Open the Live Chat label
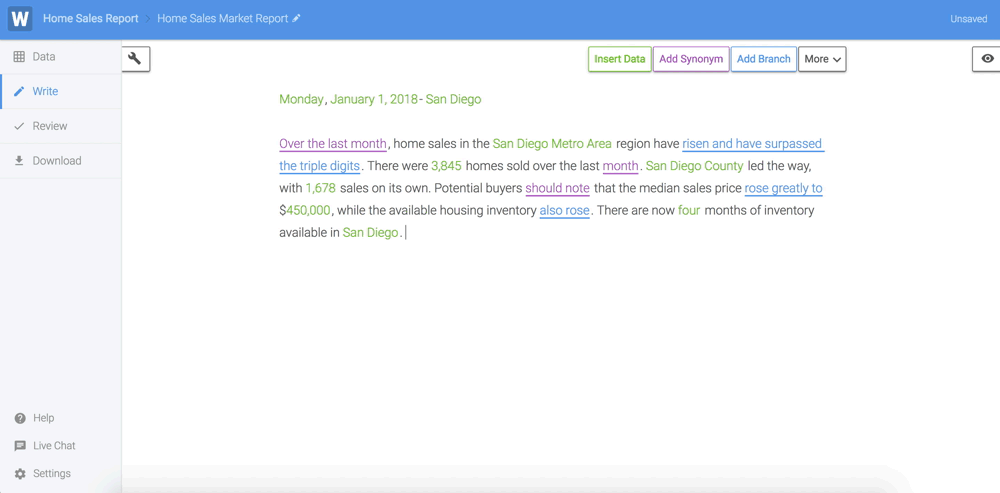This screenshot has height=493, width=1000. point(54,446)
